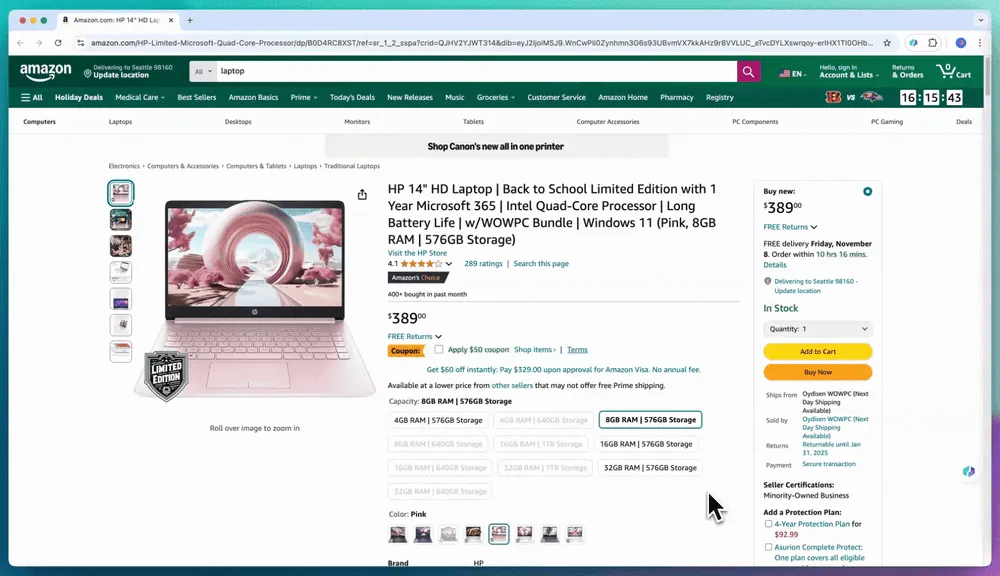
Task: Select the selected Pink color swatch
Action: click(499, 534)
